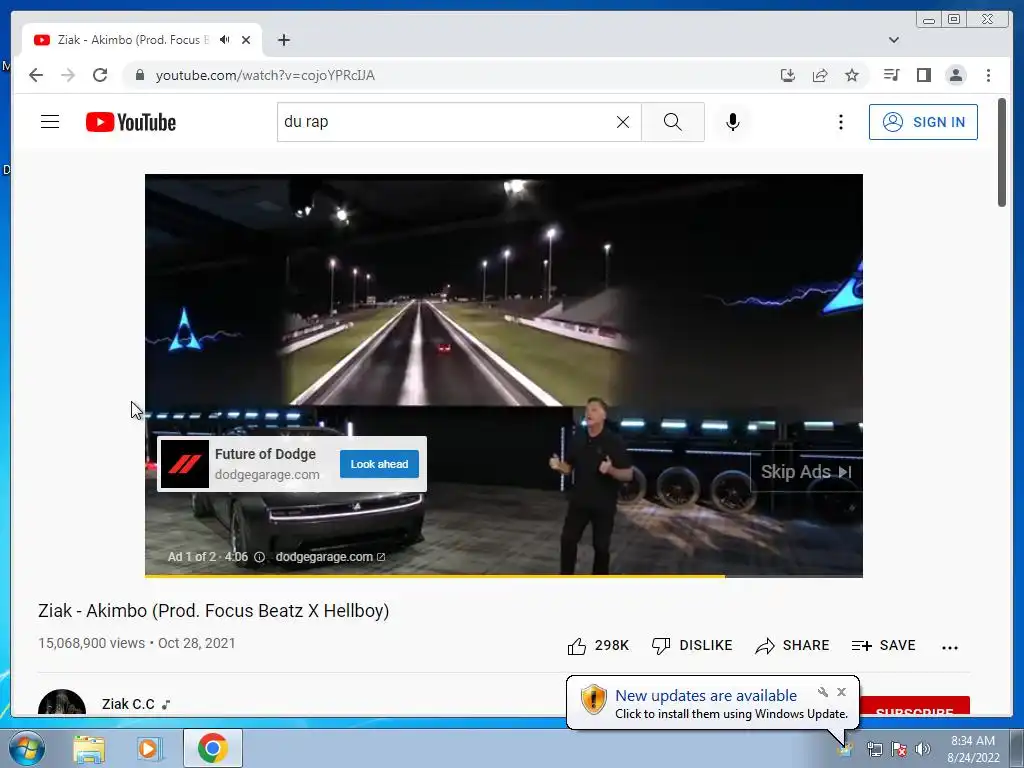
Task: Start voice search with the microphone
Action: pyautogui.click(x=733, y=122)
